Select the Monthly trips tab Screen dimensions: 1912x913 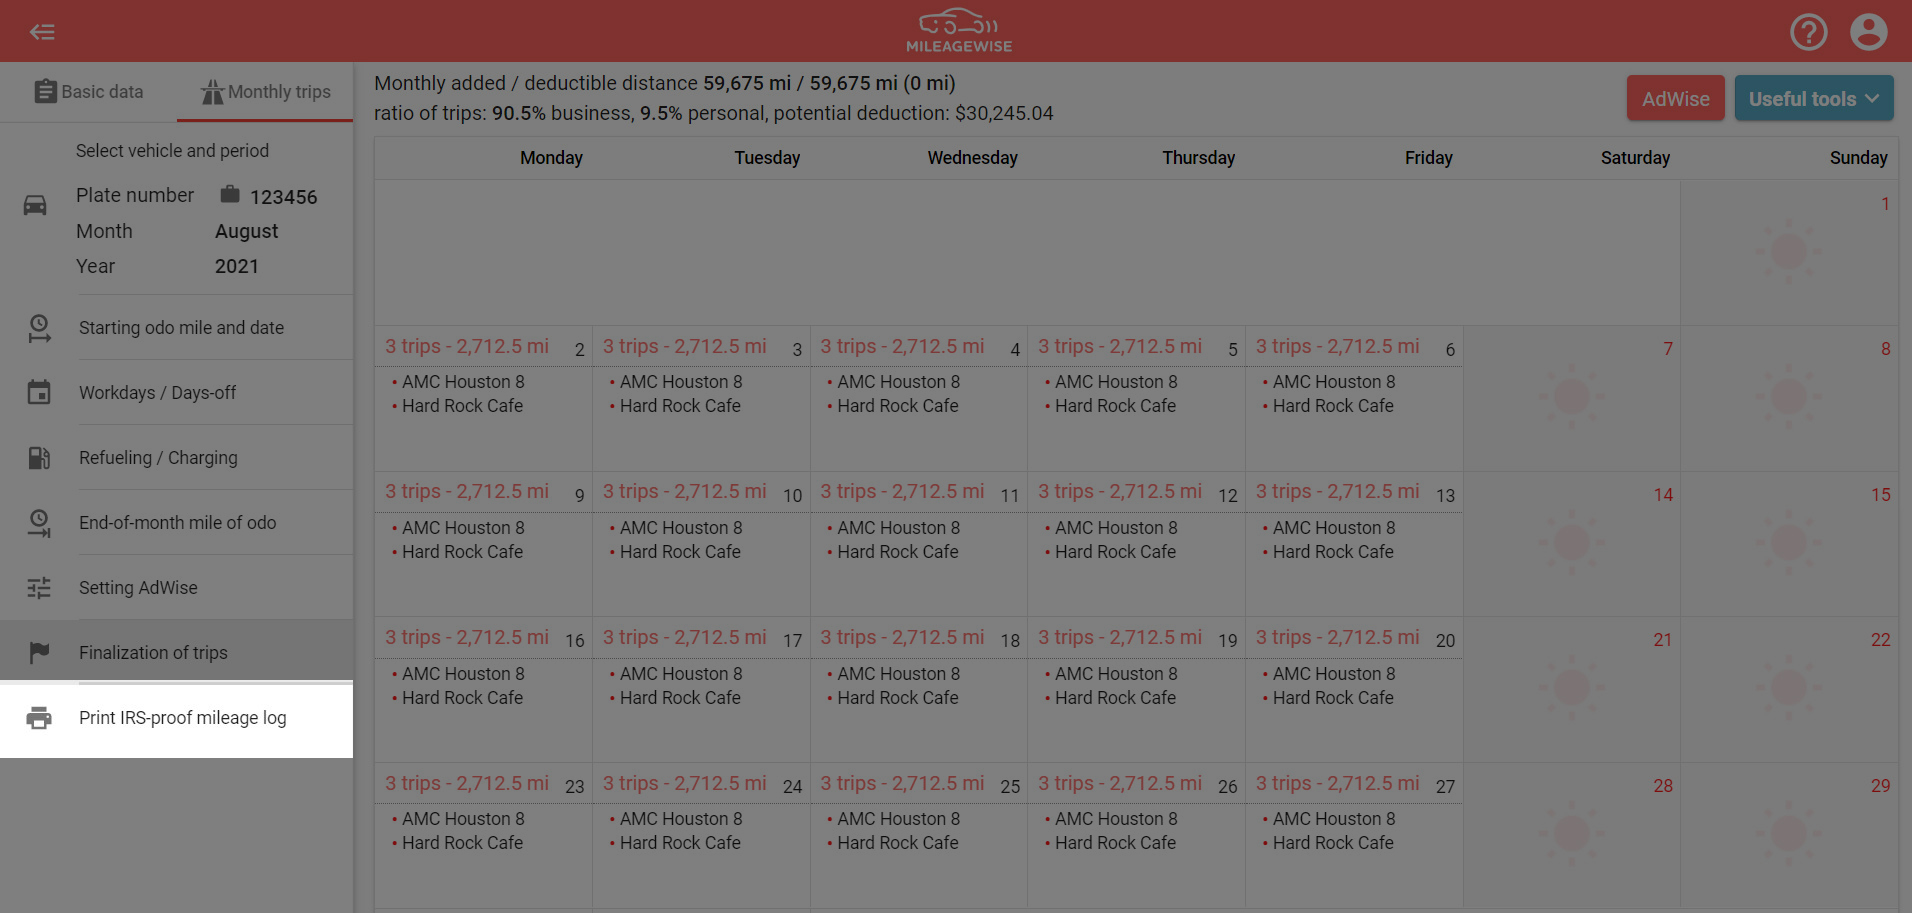[x=265, y=92]
